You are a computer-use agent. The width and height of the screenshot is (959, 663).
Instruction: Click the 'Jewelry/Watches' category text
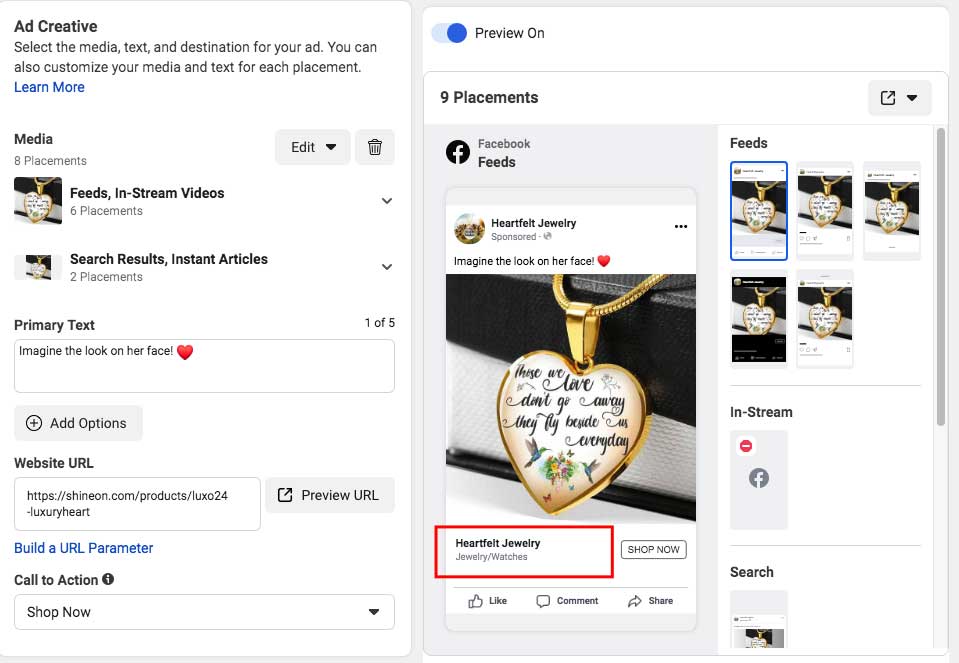click(491, 557)
